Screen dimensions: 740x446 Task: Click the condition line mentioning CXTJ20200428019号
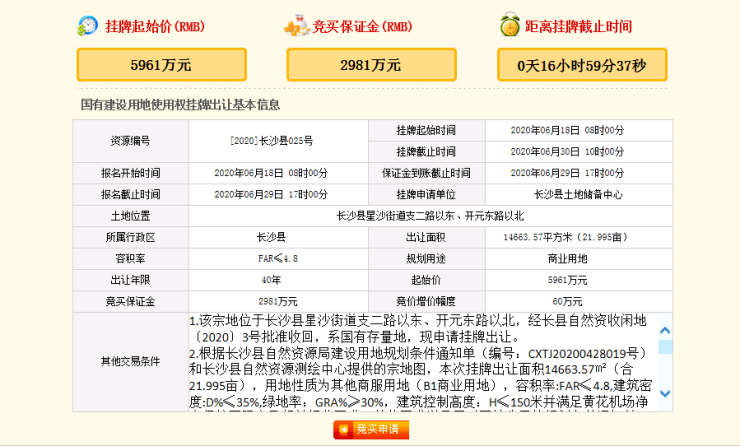418,353
